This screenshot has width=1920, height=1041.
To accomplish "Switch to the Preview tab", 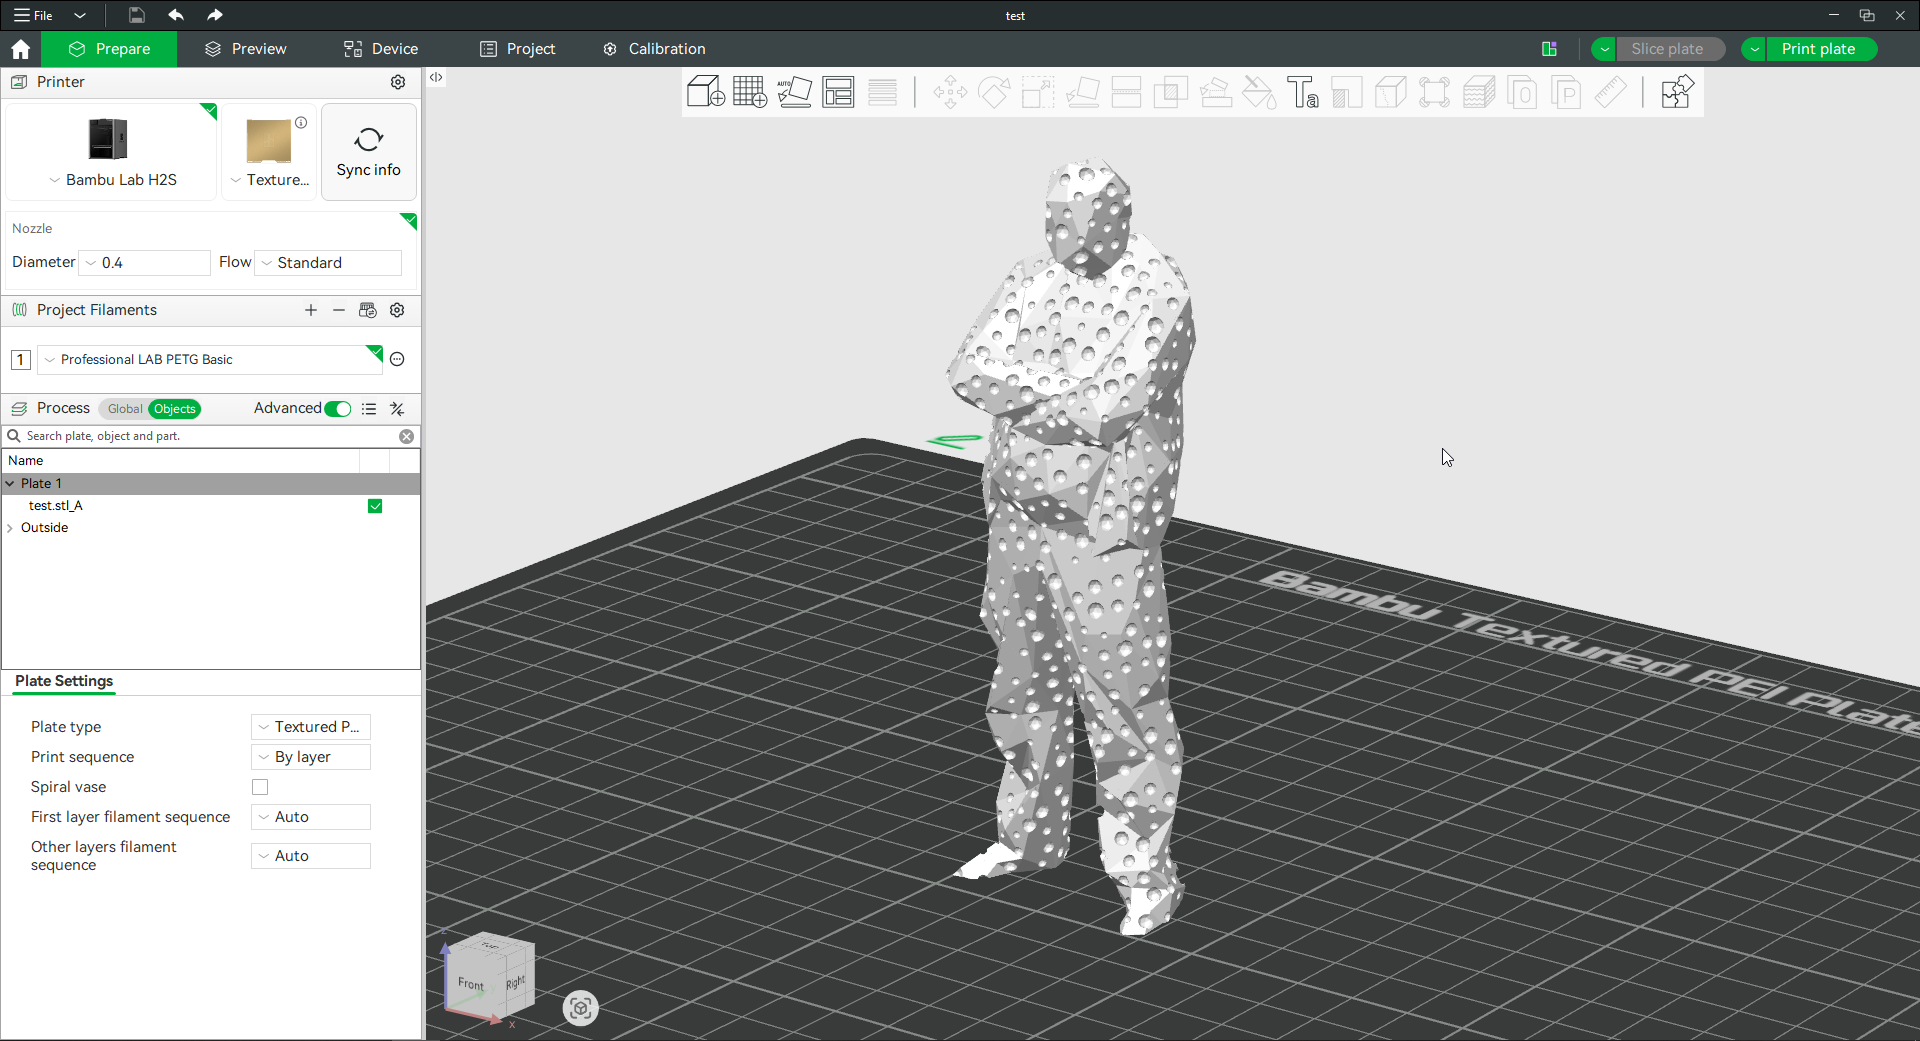I will (x=246, y=48).
